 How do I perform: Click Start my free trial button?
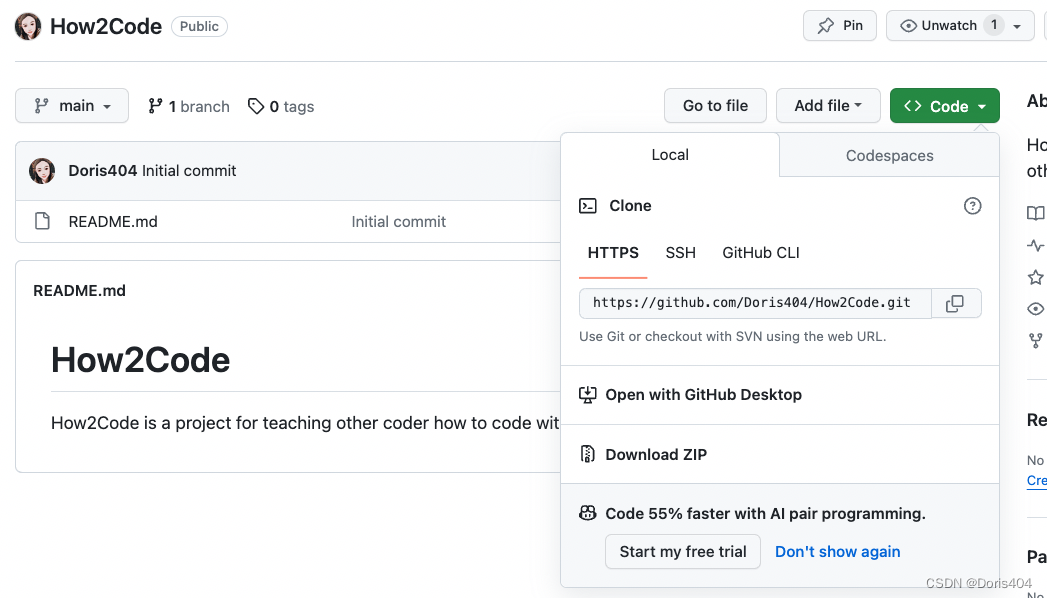click(x=682, y=551)
